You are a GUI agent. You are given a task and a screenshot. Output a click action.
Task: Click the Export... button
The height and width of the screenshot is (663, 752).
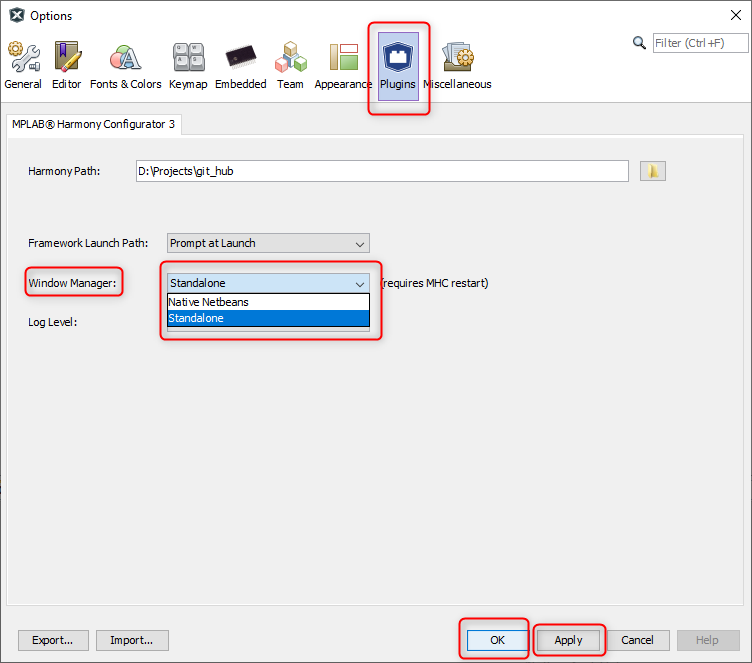(53, 640)
